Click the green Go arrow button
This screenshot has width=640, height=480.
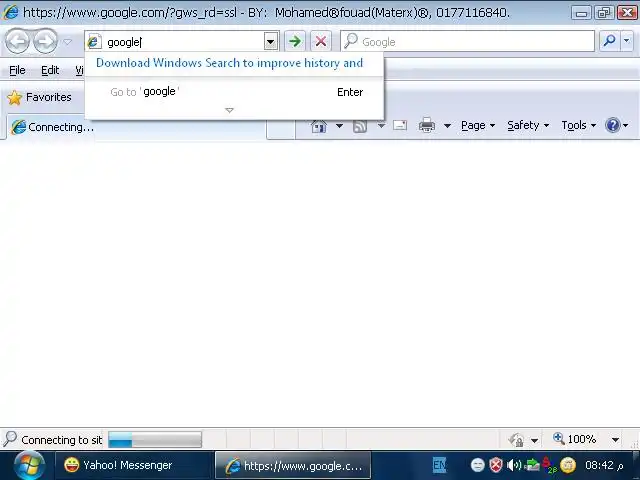[295, 41]
